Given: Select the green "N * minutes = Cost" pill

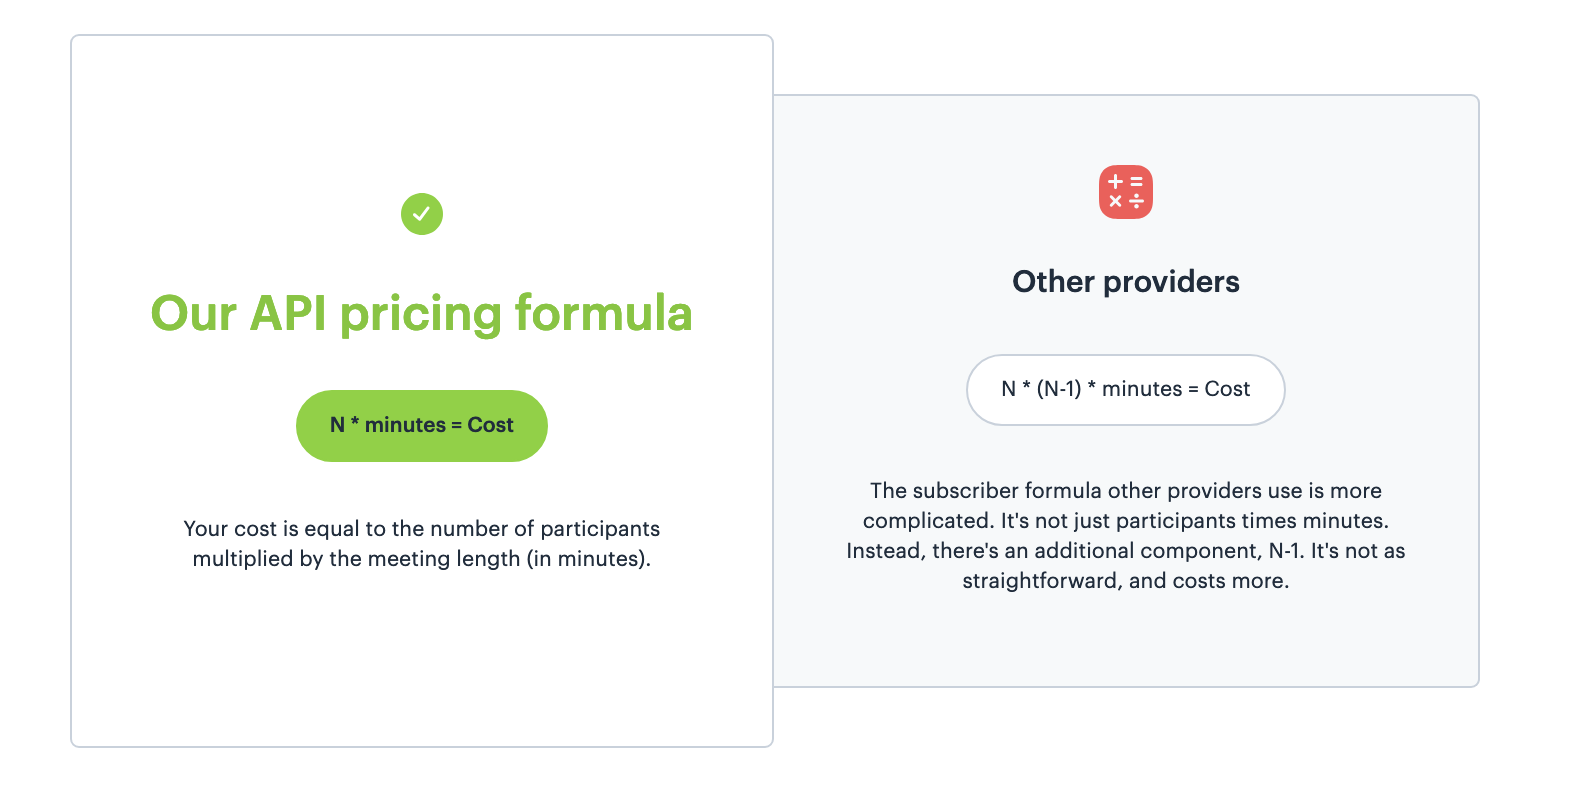Looking at the screenshot, I should pos(422,426).
